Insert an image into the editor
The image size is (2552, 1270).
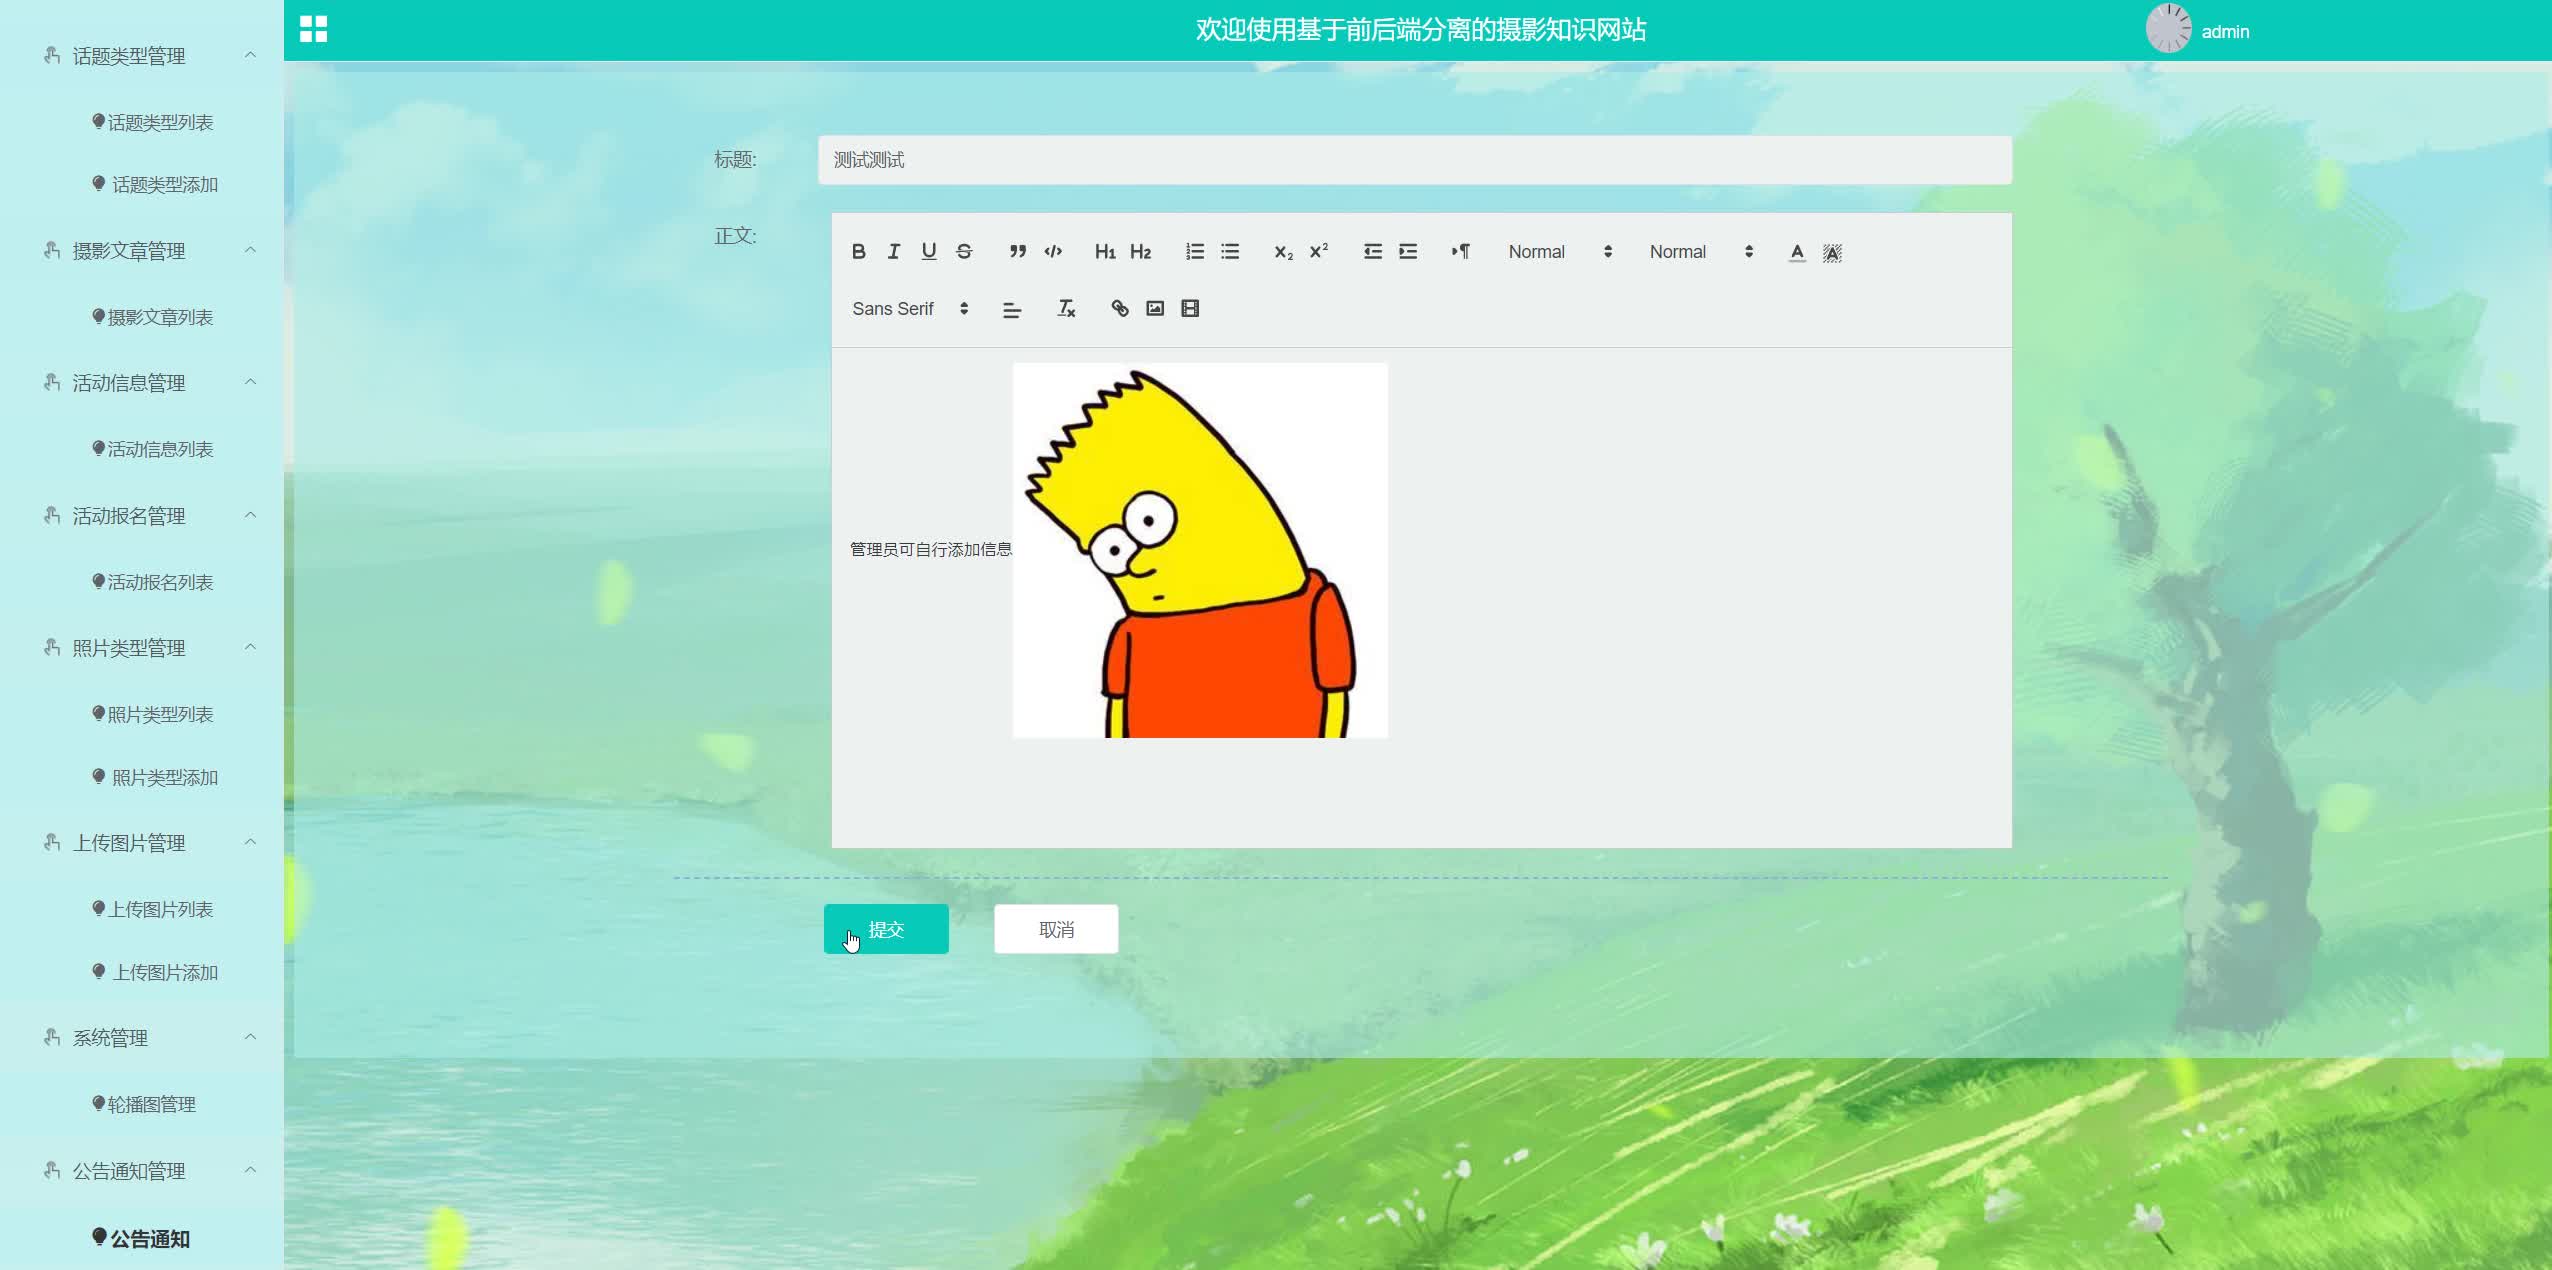(1155, 309)
